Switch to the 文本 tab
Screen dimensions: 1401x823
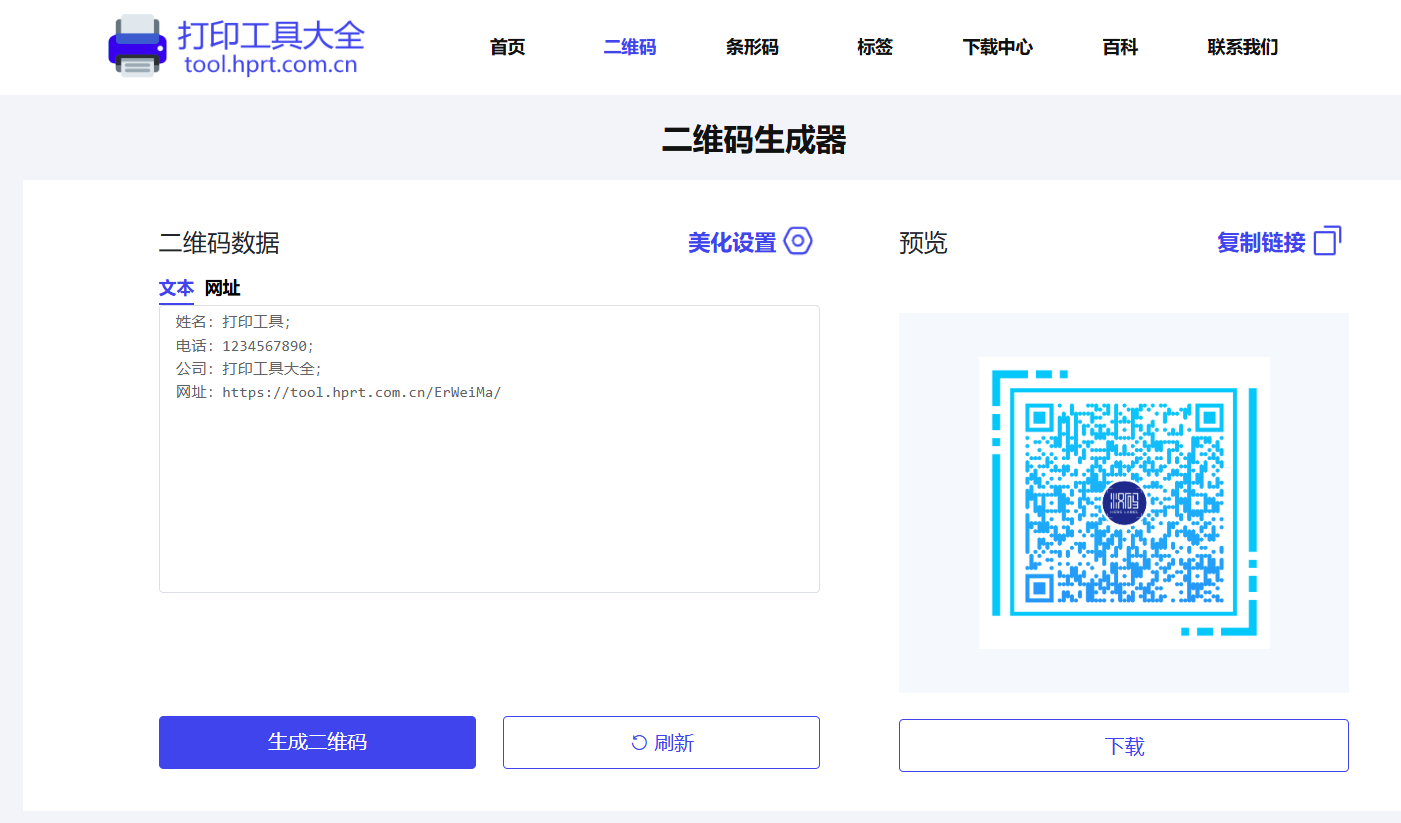click(x=176, y=288)
